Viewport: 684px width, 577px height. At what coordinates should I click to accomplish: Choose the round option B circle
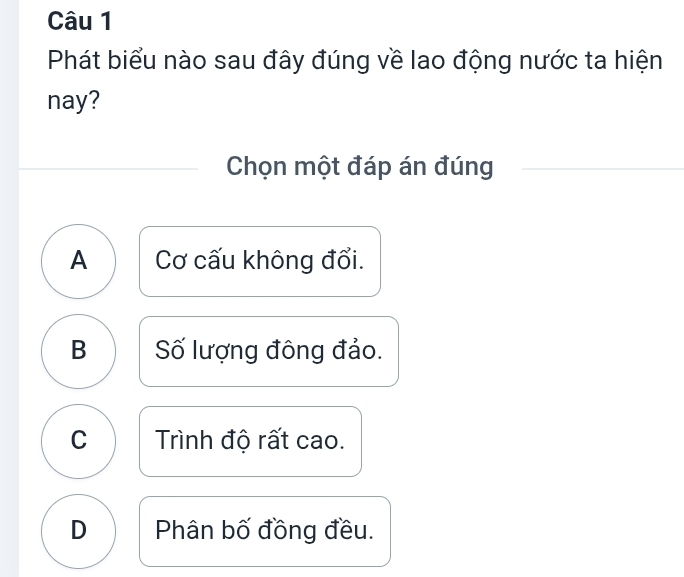coord(79,351)
